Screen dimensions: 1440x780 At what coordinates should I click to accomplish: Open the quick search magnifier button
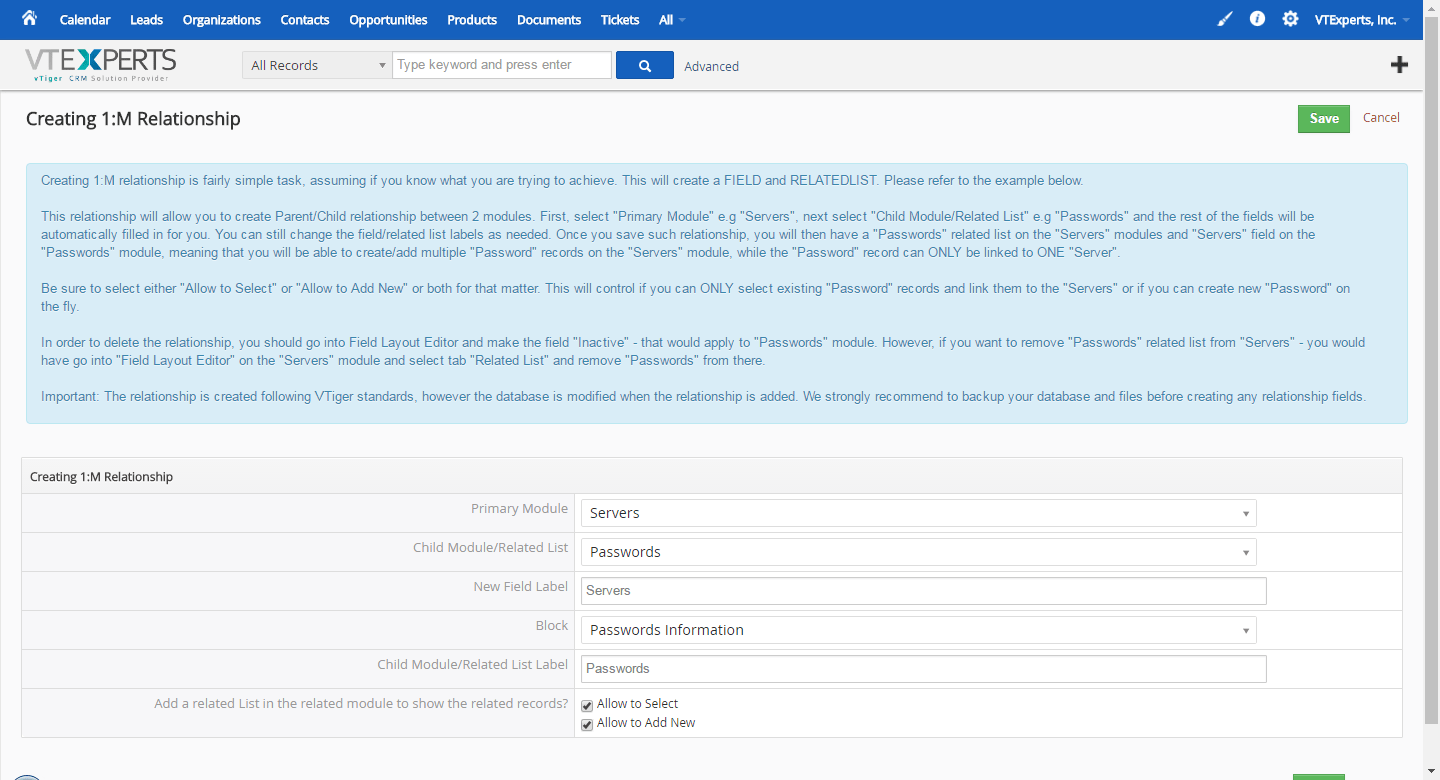click(x=644, y=64)
